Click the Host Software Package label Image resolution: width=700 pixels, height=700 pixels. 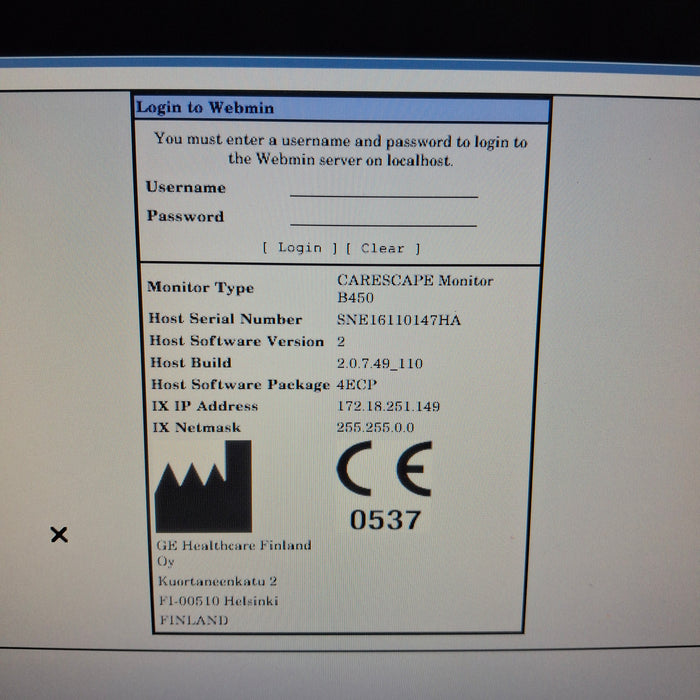pyautogui.click(x=241, y=384)
